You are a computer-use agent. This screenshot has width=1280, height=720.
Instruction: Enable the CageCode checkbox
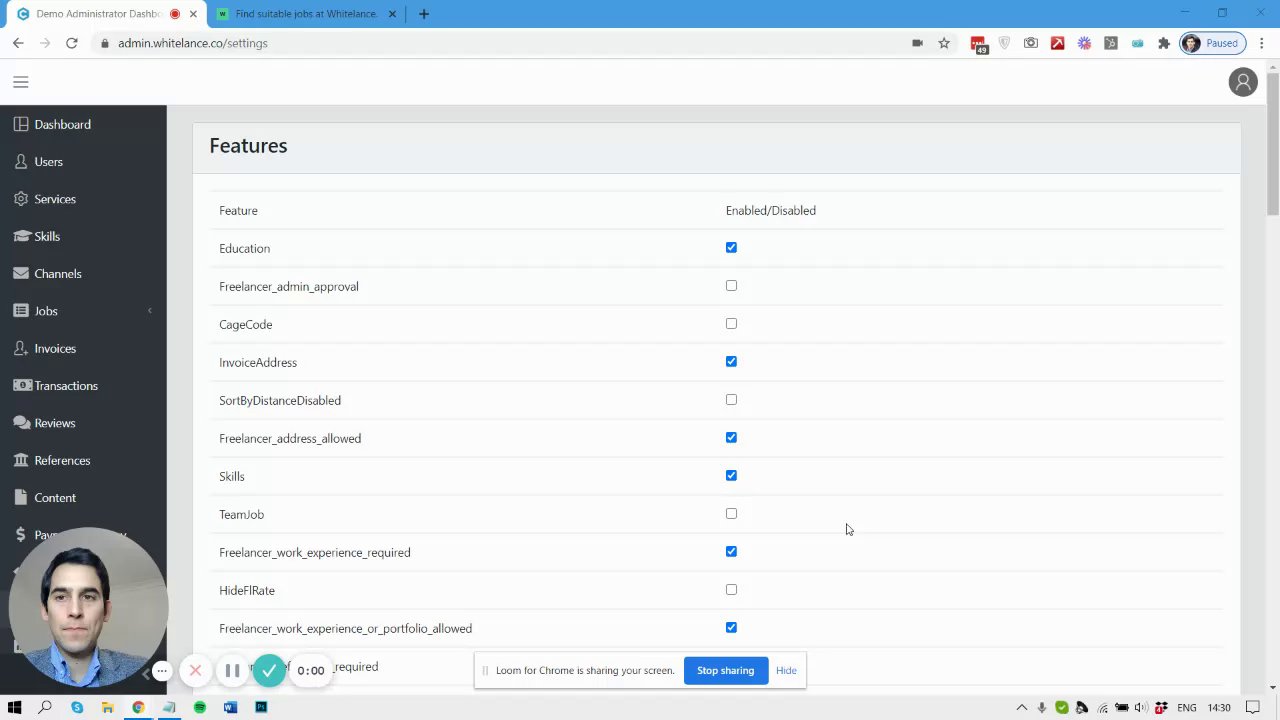[x=731, y=324]
